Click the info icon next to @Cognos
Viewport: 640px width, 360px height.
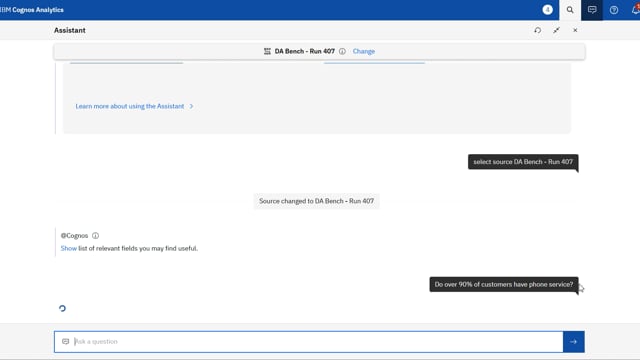point(96,236)
